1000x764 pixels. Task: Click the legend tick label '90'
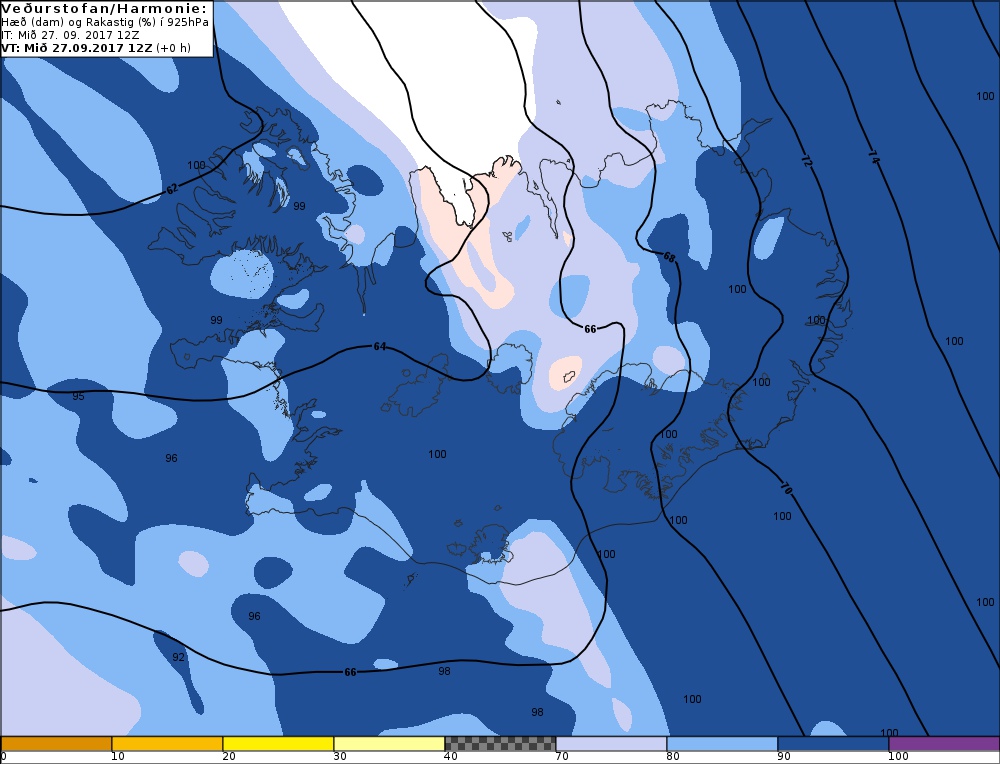coord(784,757)
